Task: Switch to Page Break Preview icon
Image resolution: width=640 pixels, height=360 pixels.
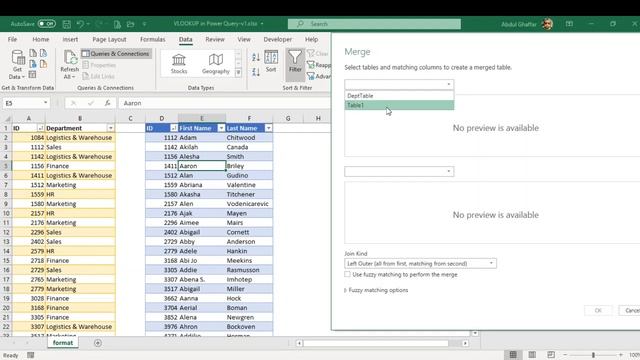Action: (551, 355)
